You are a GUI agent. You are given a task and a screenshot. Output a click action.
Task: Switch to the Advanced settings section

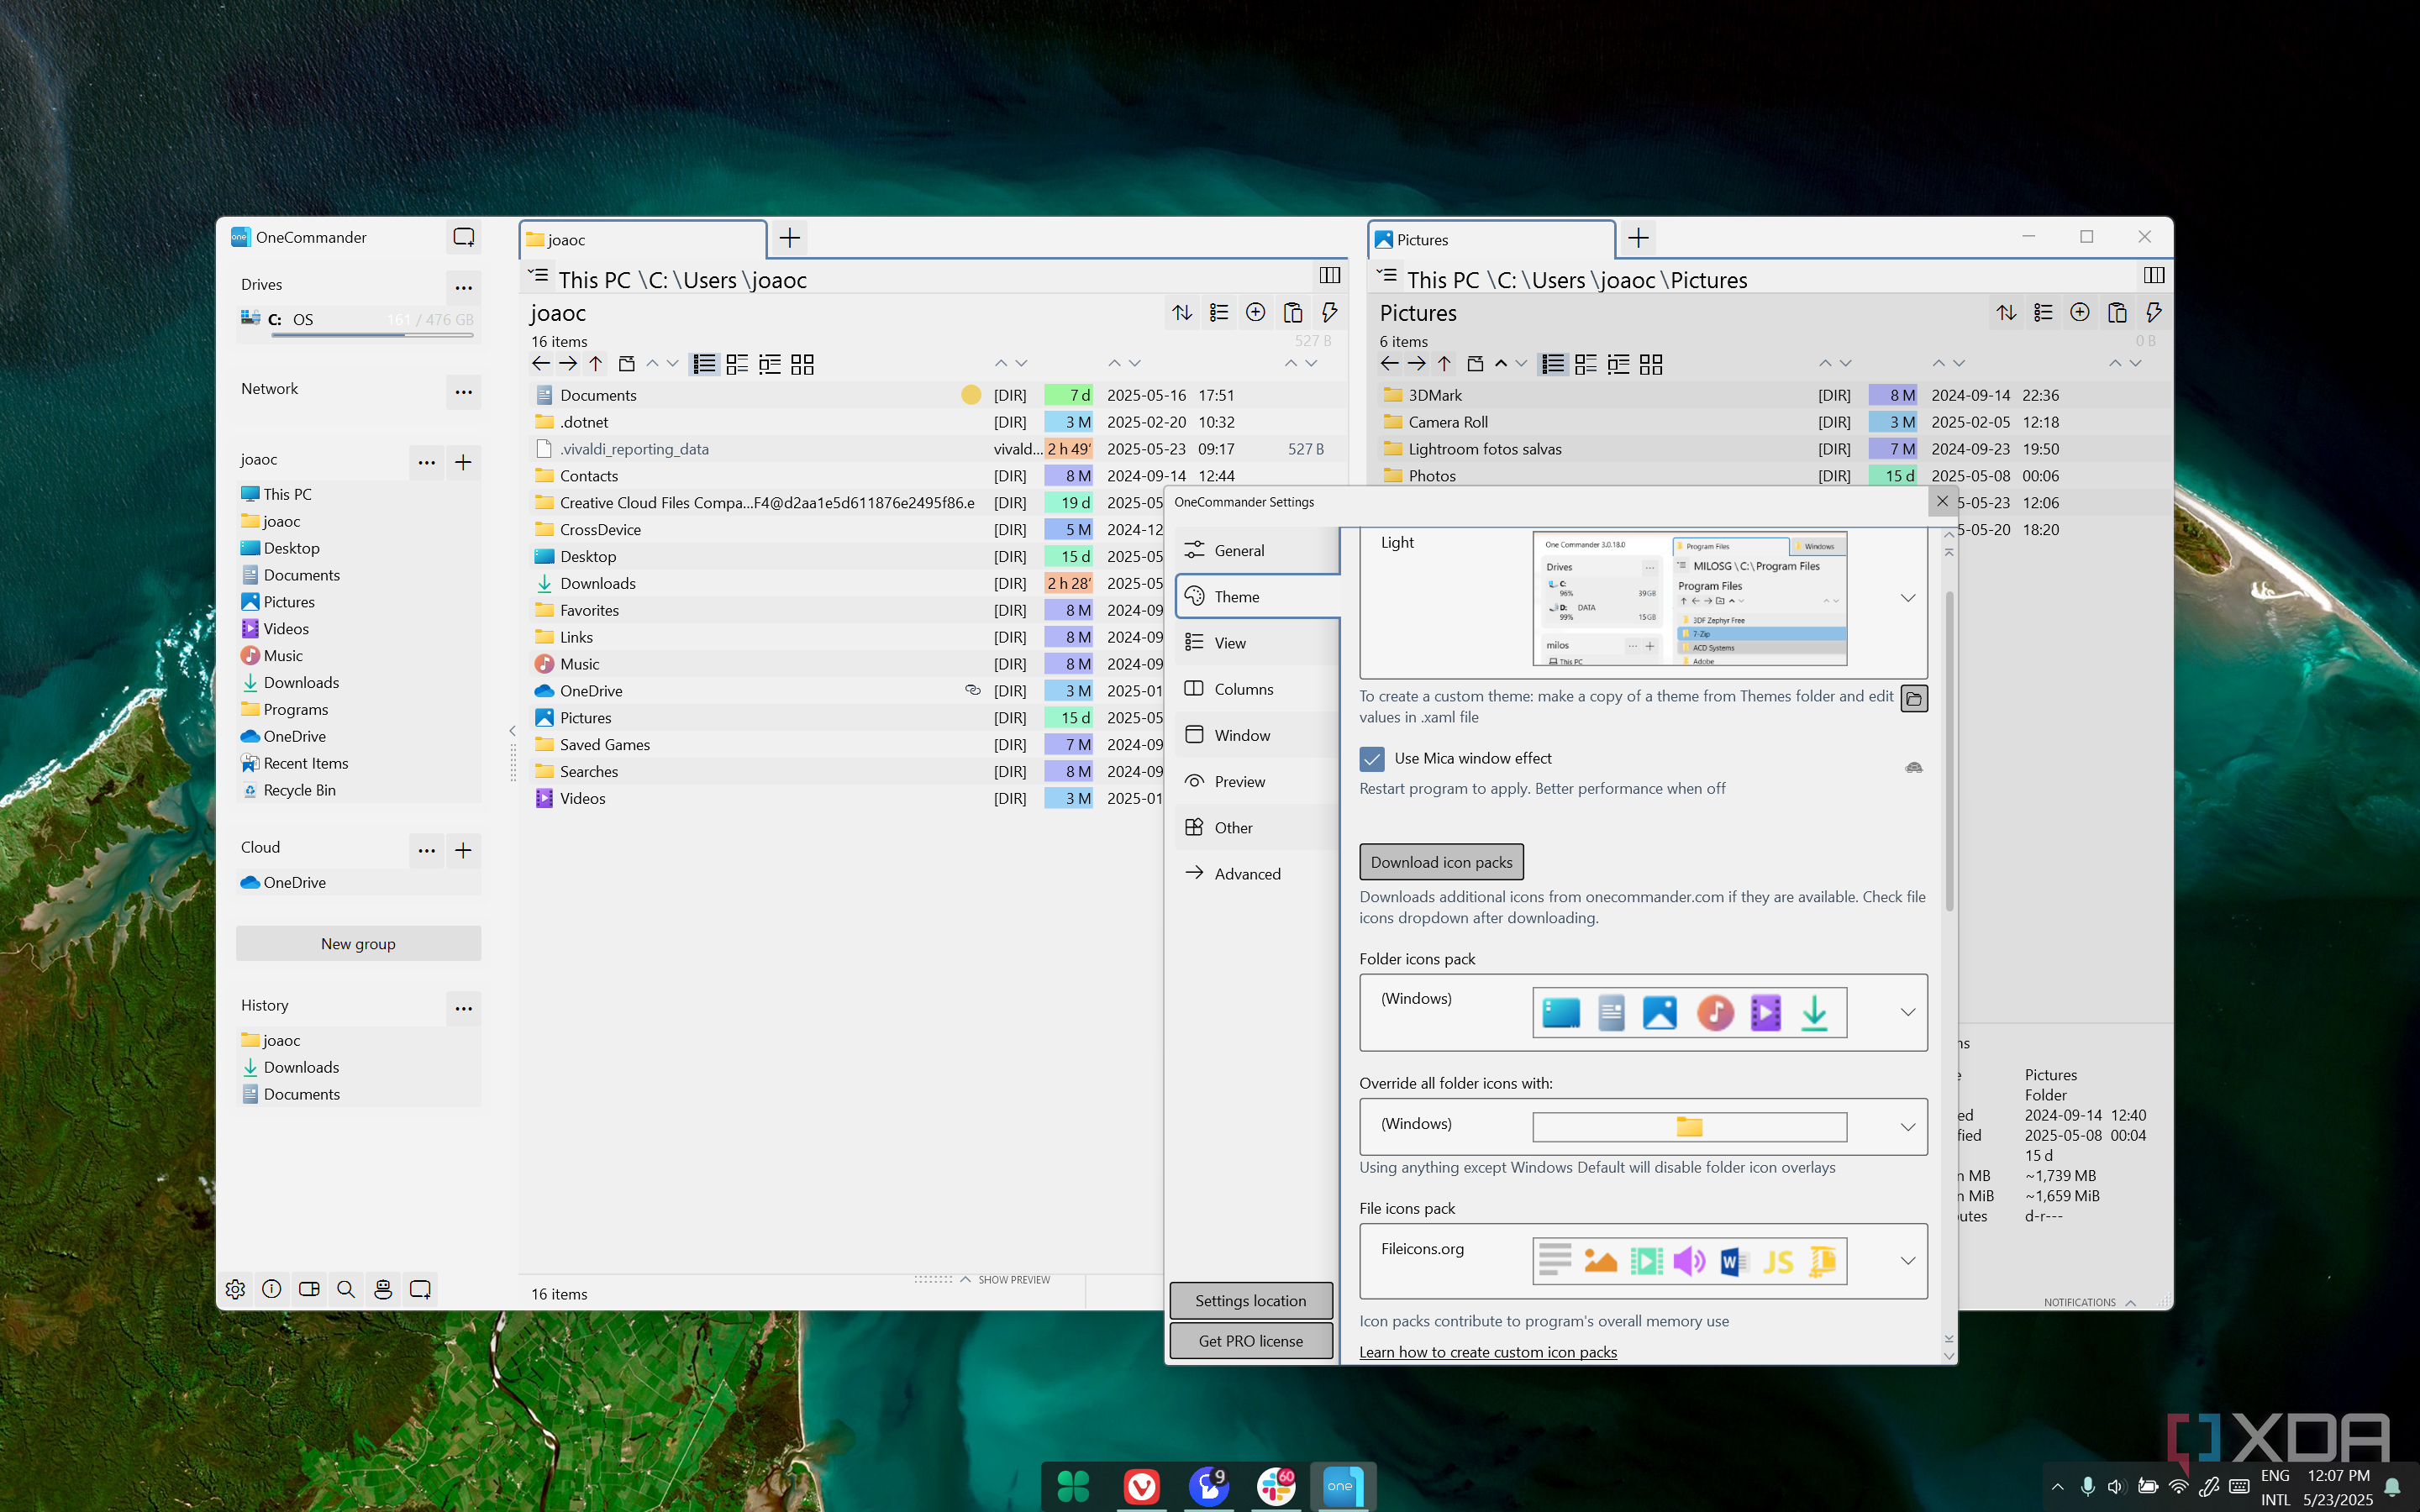click(x=1246, y=873)
